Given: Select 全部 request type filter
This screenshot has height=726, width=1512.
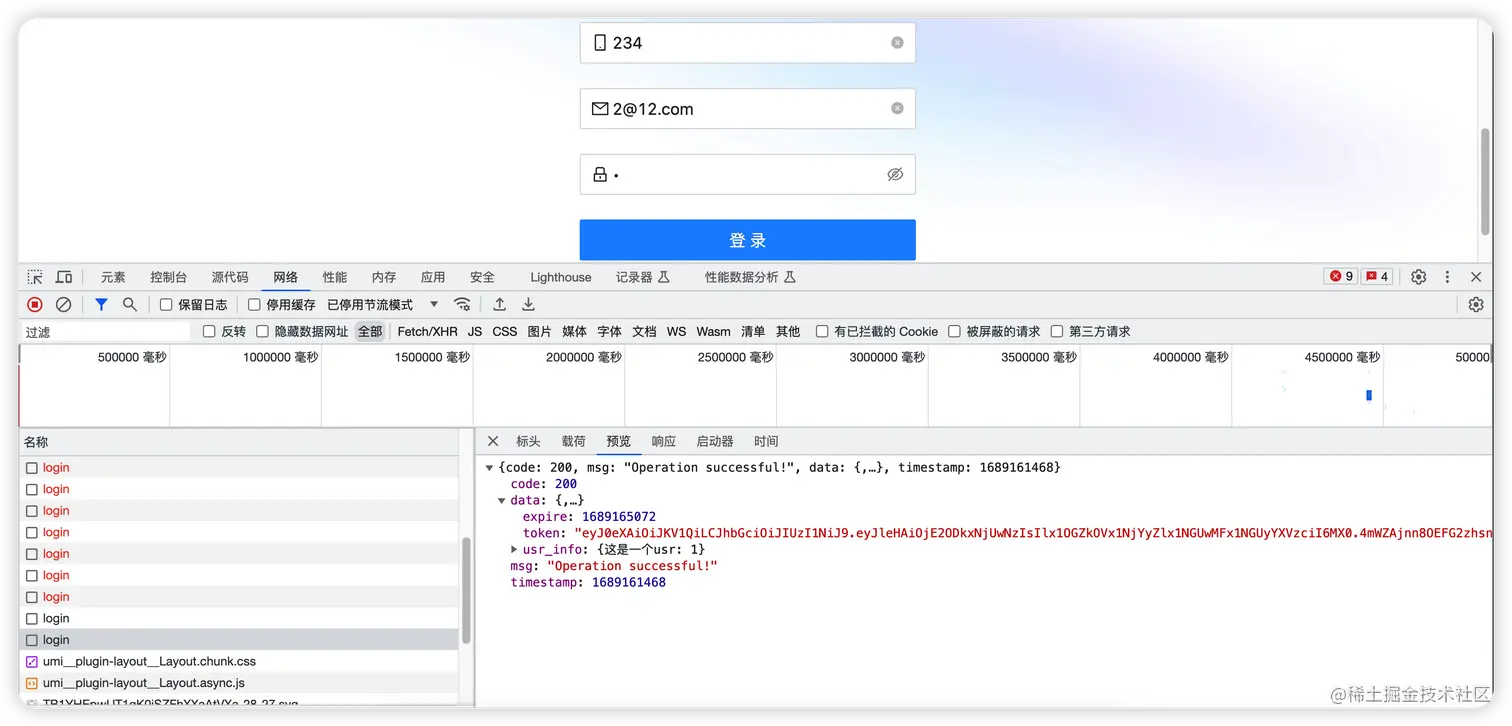Looking at the screenshot, I should pos(370,331).
